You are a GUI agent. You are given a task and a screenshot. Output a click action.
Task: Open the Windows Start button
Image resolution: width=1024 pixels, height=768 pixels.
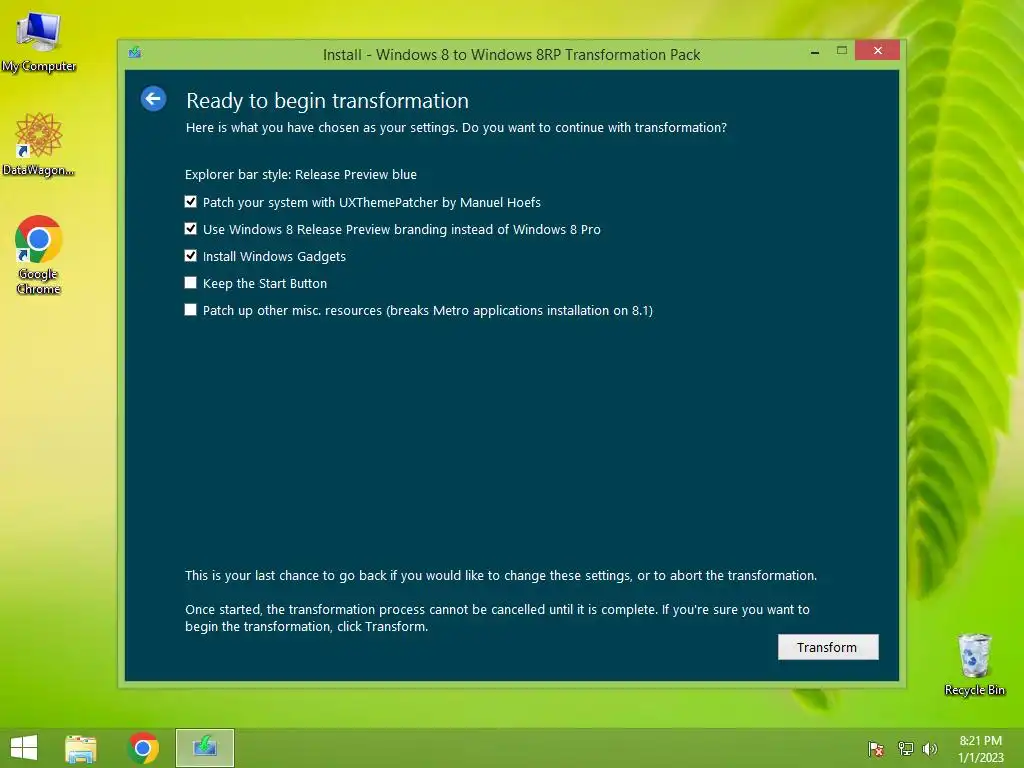tap(24, 748)
